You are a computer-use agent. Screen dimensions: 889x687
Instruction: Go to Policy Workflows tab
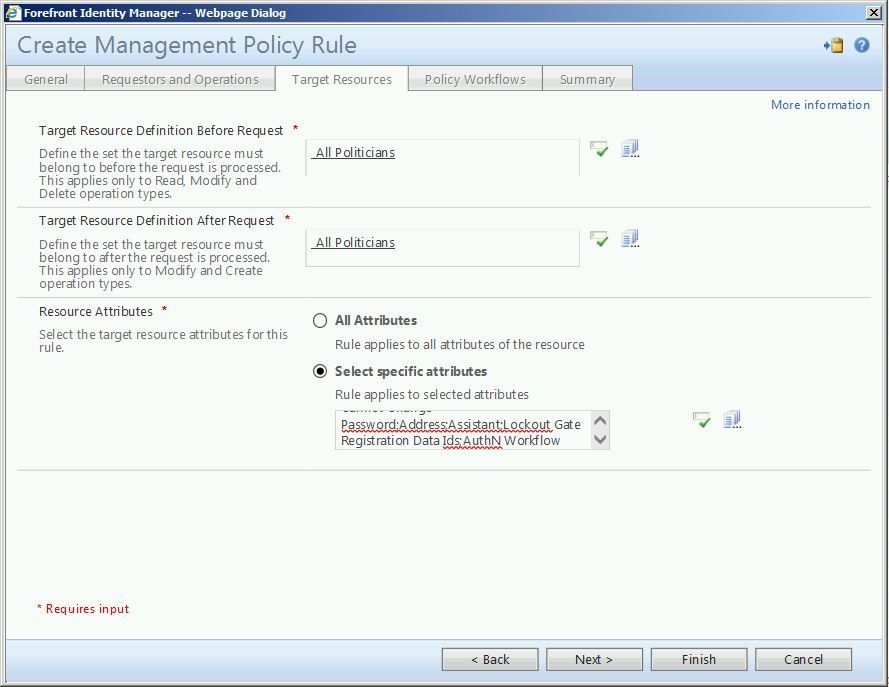coord(475,79)
